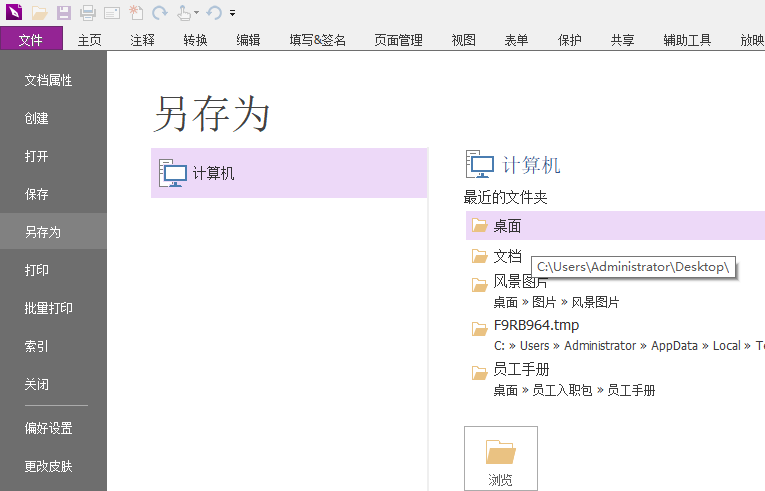Click the open folder icon in quick toolbar
The width and height of the screenshot is (765, 491).
click(x=40, y=13)
